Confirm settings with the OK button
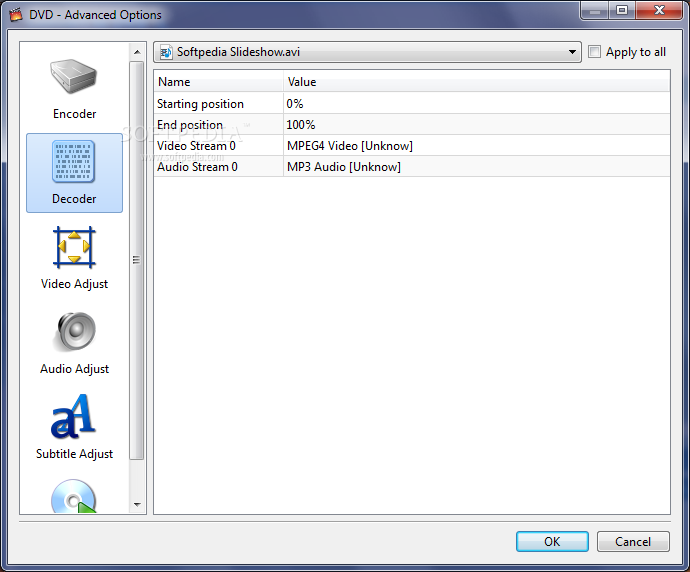Viewport: 690px width, 572px height. (552, 541)
